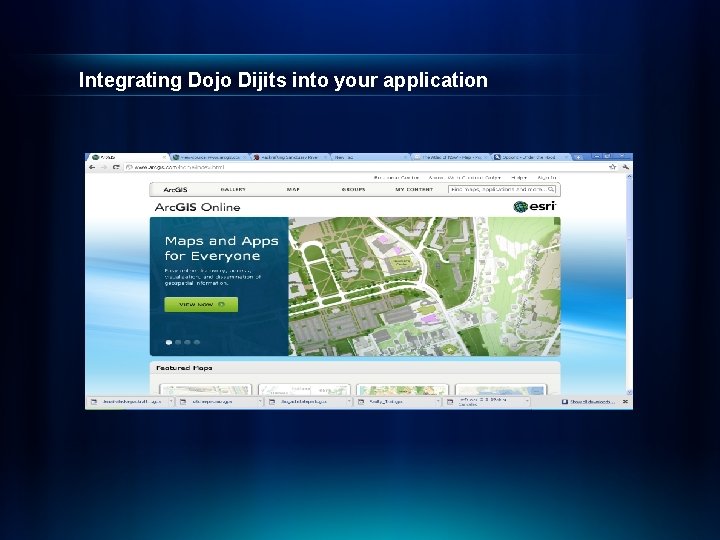This screenshot has width=720, height=540.
Task: Switch to the last browser tab before plus
Action: (530, 157)
